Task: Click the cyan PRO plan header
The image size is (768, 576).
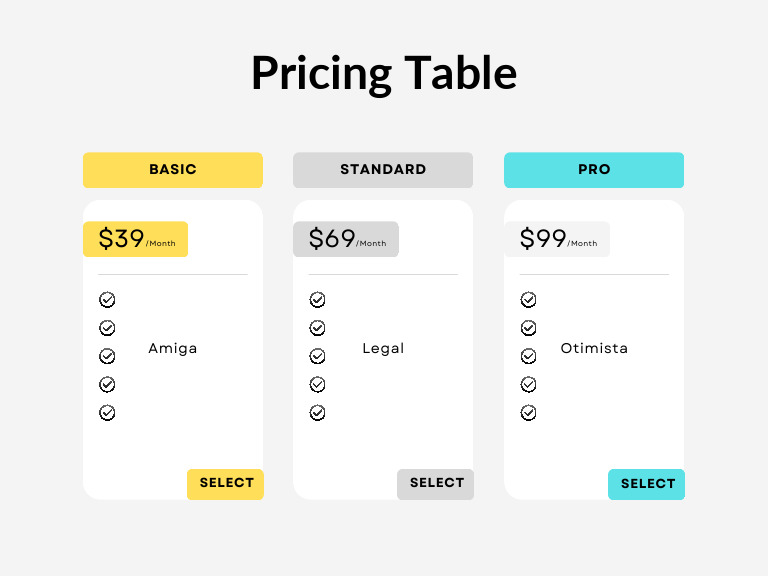Action: pyautogui.click(x=594, y=170)
